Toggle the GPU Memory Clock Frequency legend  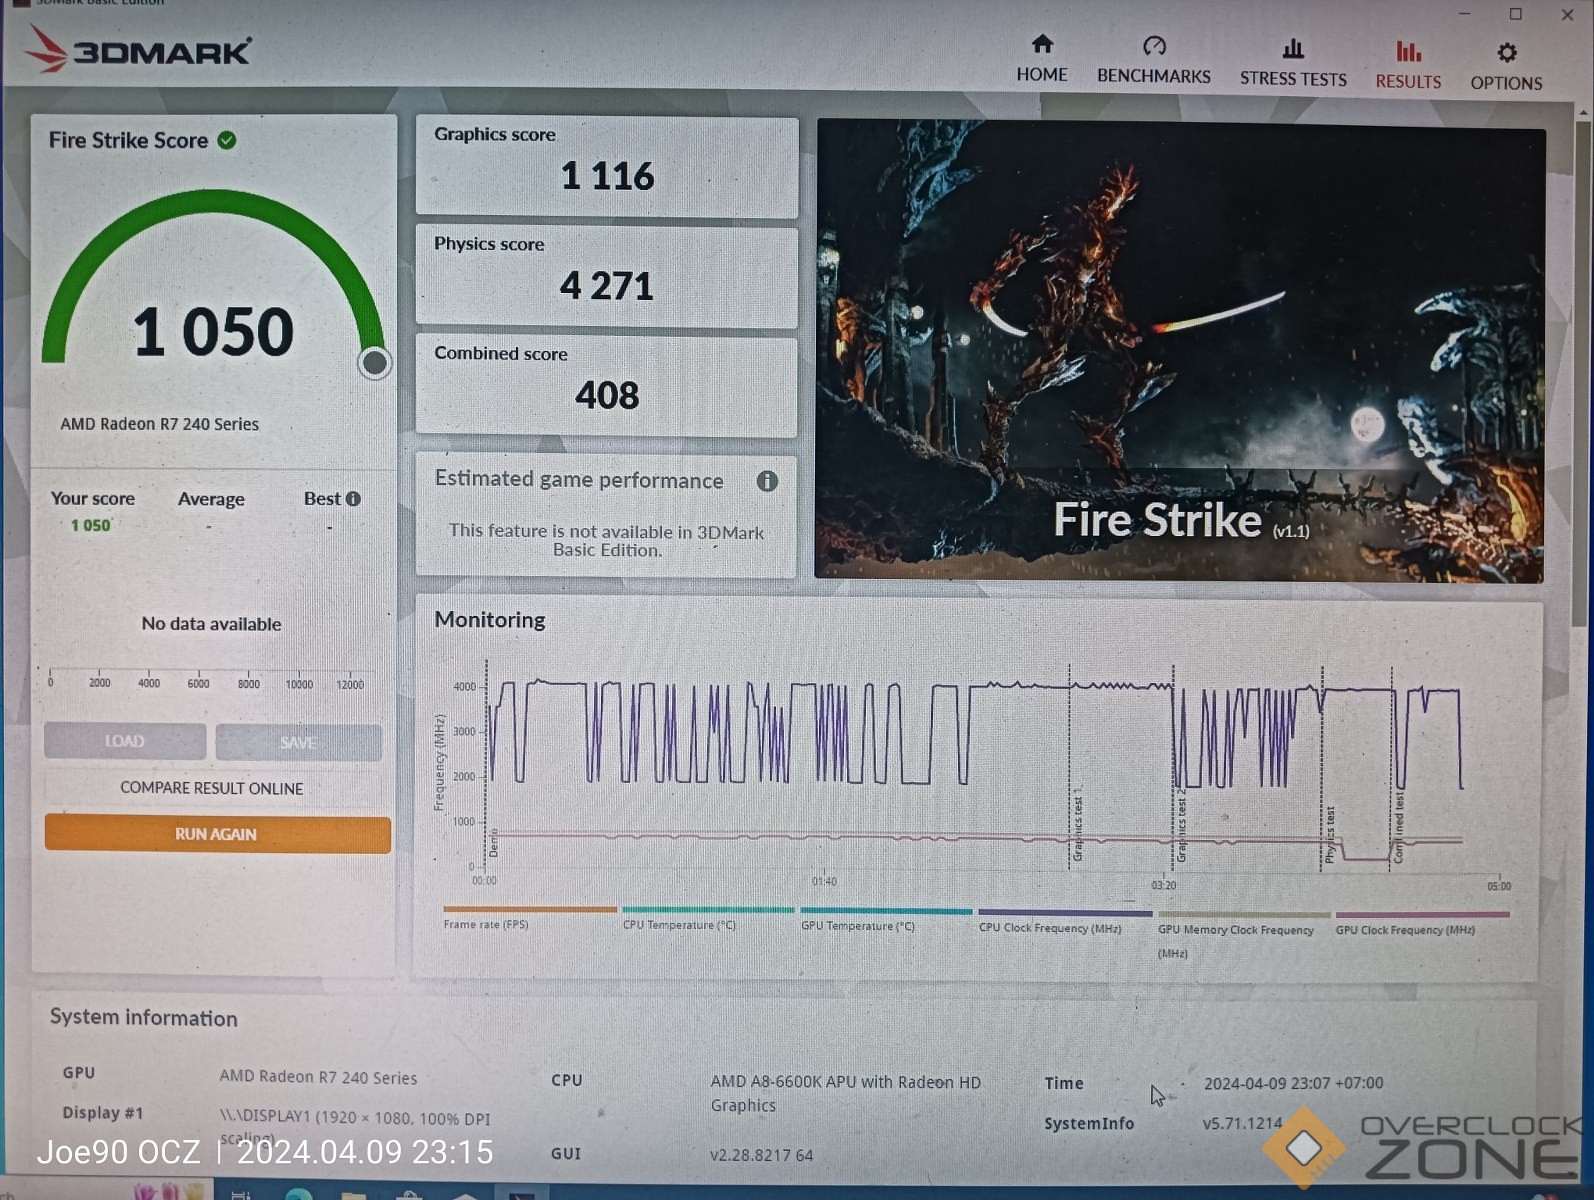[1243, 934]
